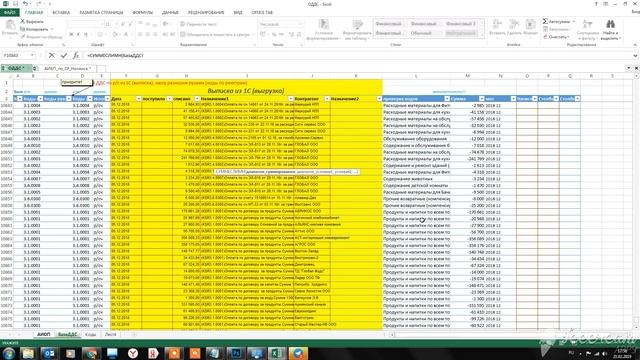Switch to the Вставка ribbon tab
The image size is (640, 360).
(61, 13)
